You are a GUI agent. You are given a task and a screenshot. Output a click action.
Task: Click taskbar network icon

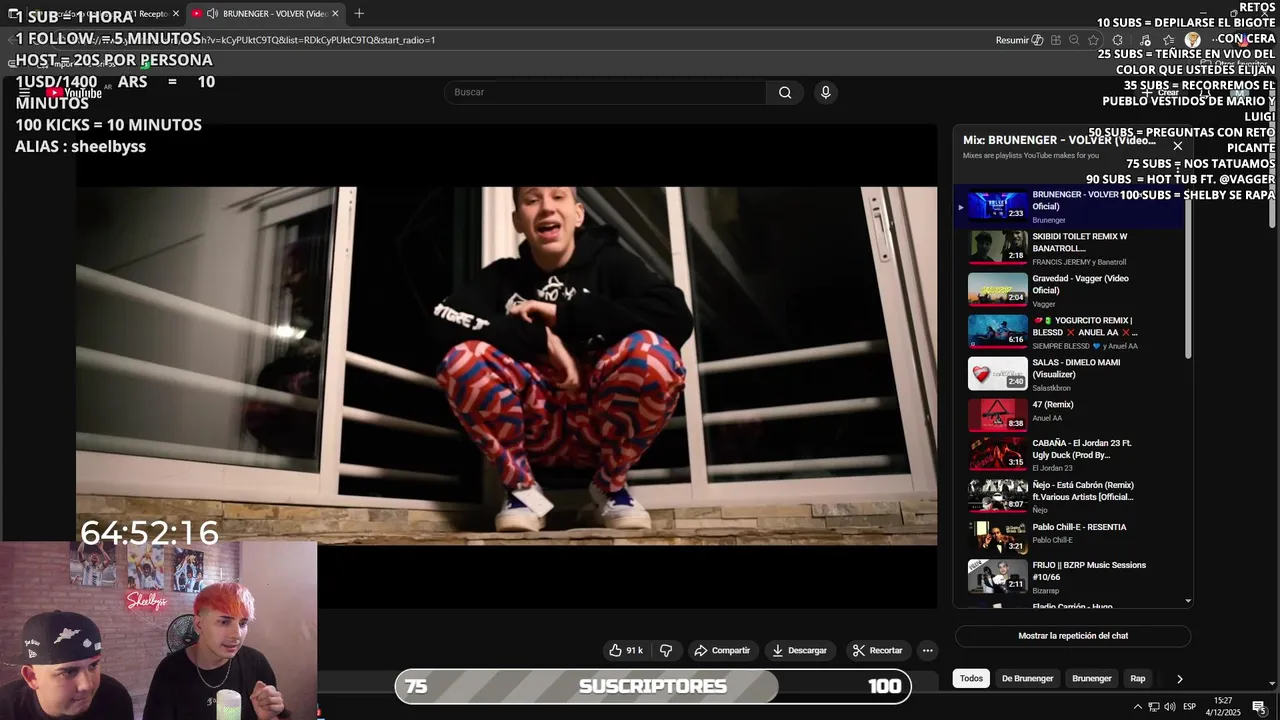(x=1154, y=707)
